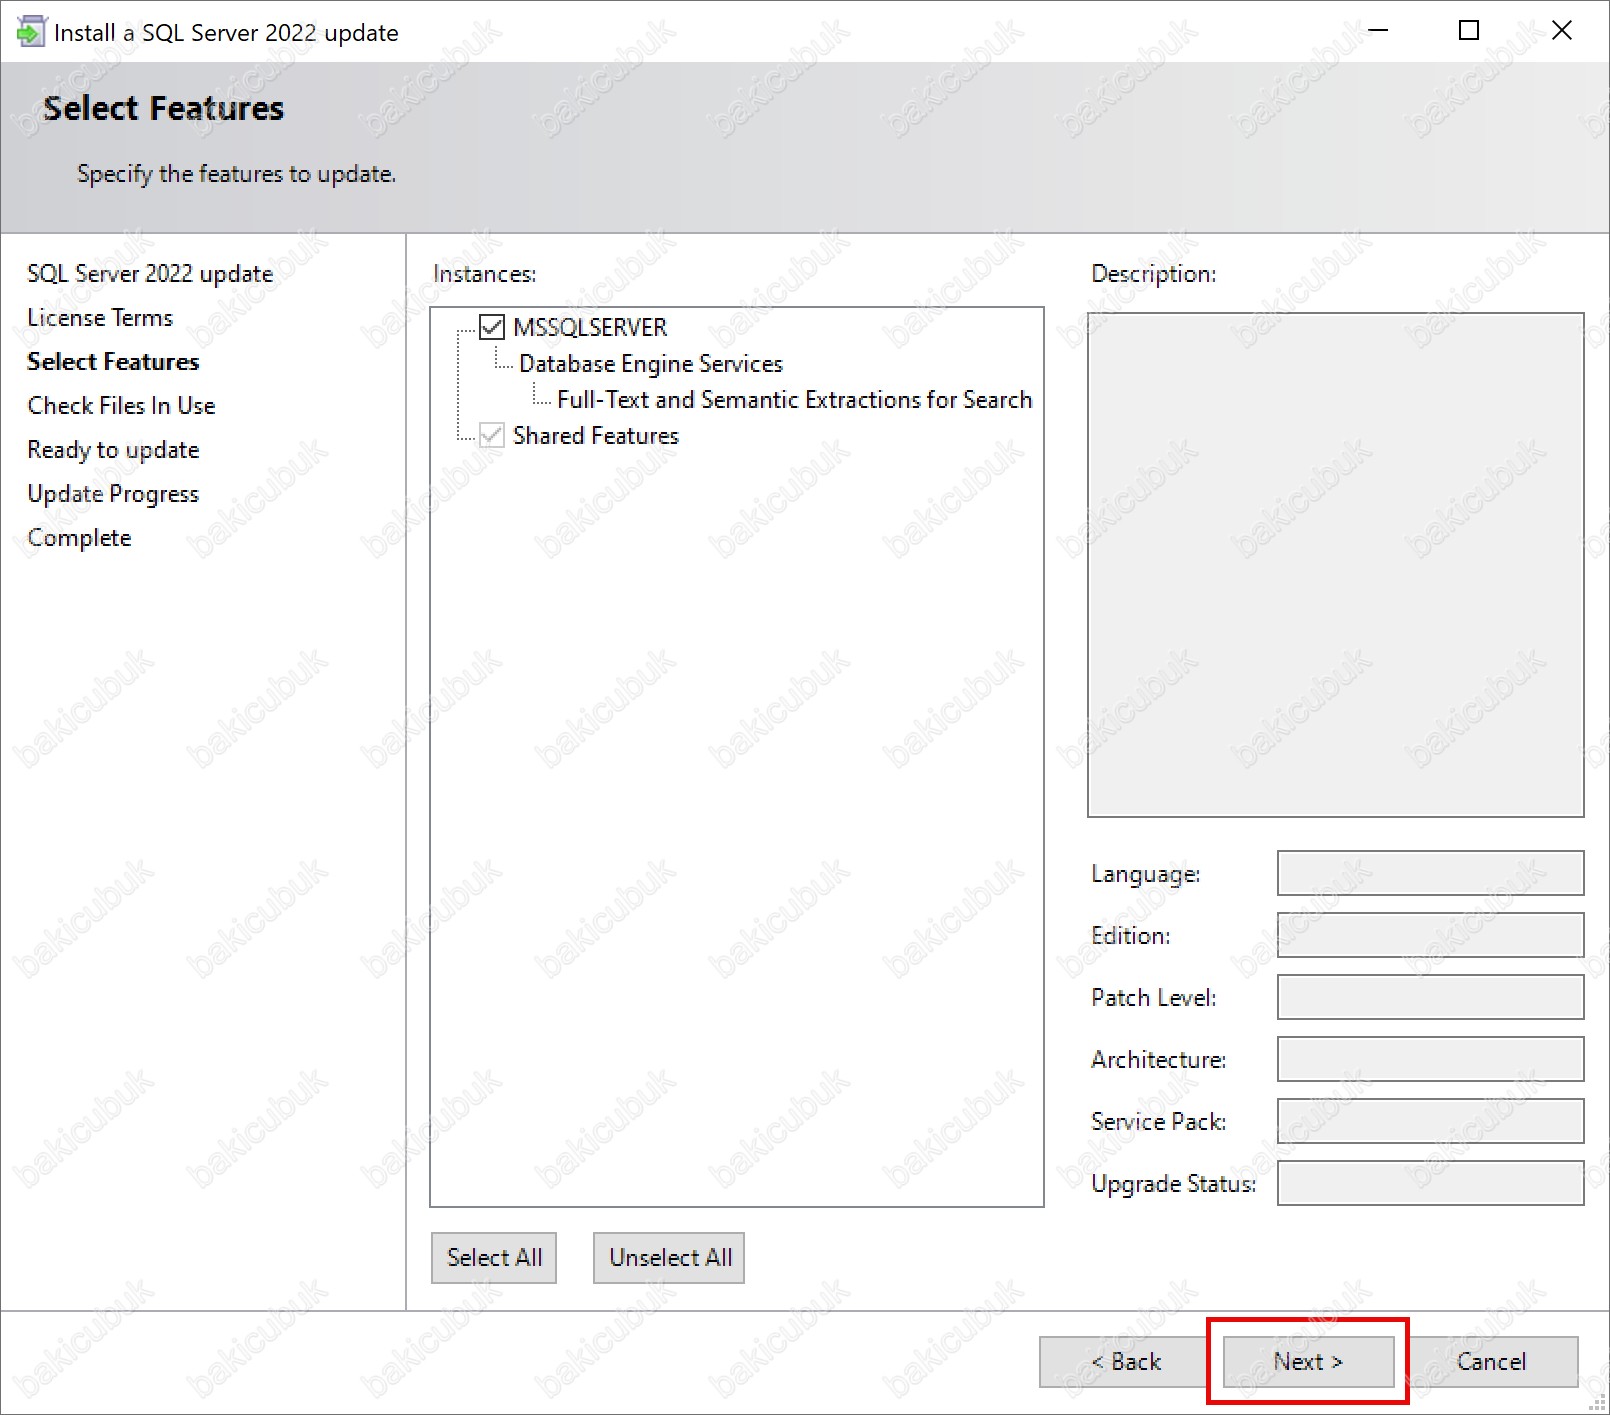Select the MSSQLSERVER instance label
The height and width of the screenshot is (1415, 1610).
590,327
